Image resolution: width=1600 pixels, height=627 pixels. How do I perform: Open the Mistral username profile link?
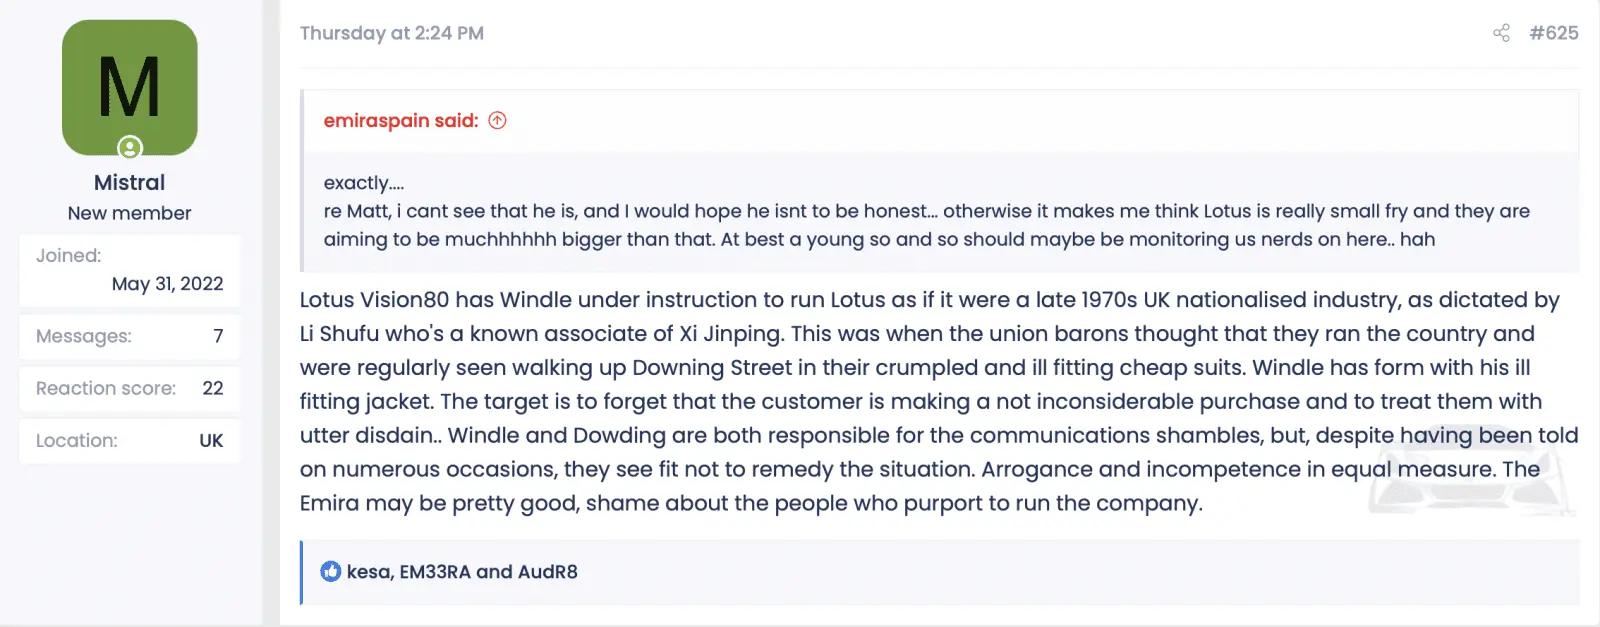point(130,183)
